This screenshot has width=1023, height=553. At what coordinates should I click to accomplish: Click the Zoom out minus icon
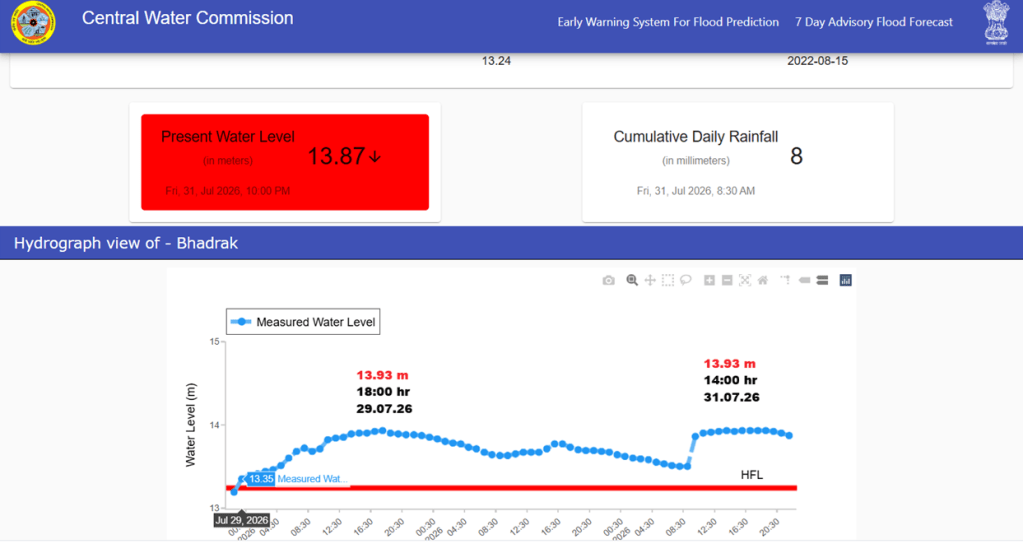click(x=727, y=280)
